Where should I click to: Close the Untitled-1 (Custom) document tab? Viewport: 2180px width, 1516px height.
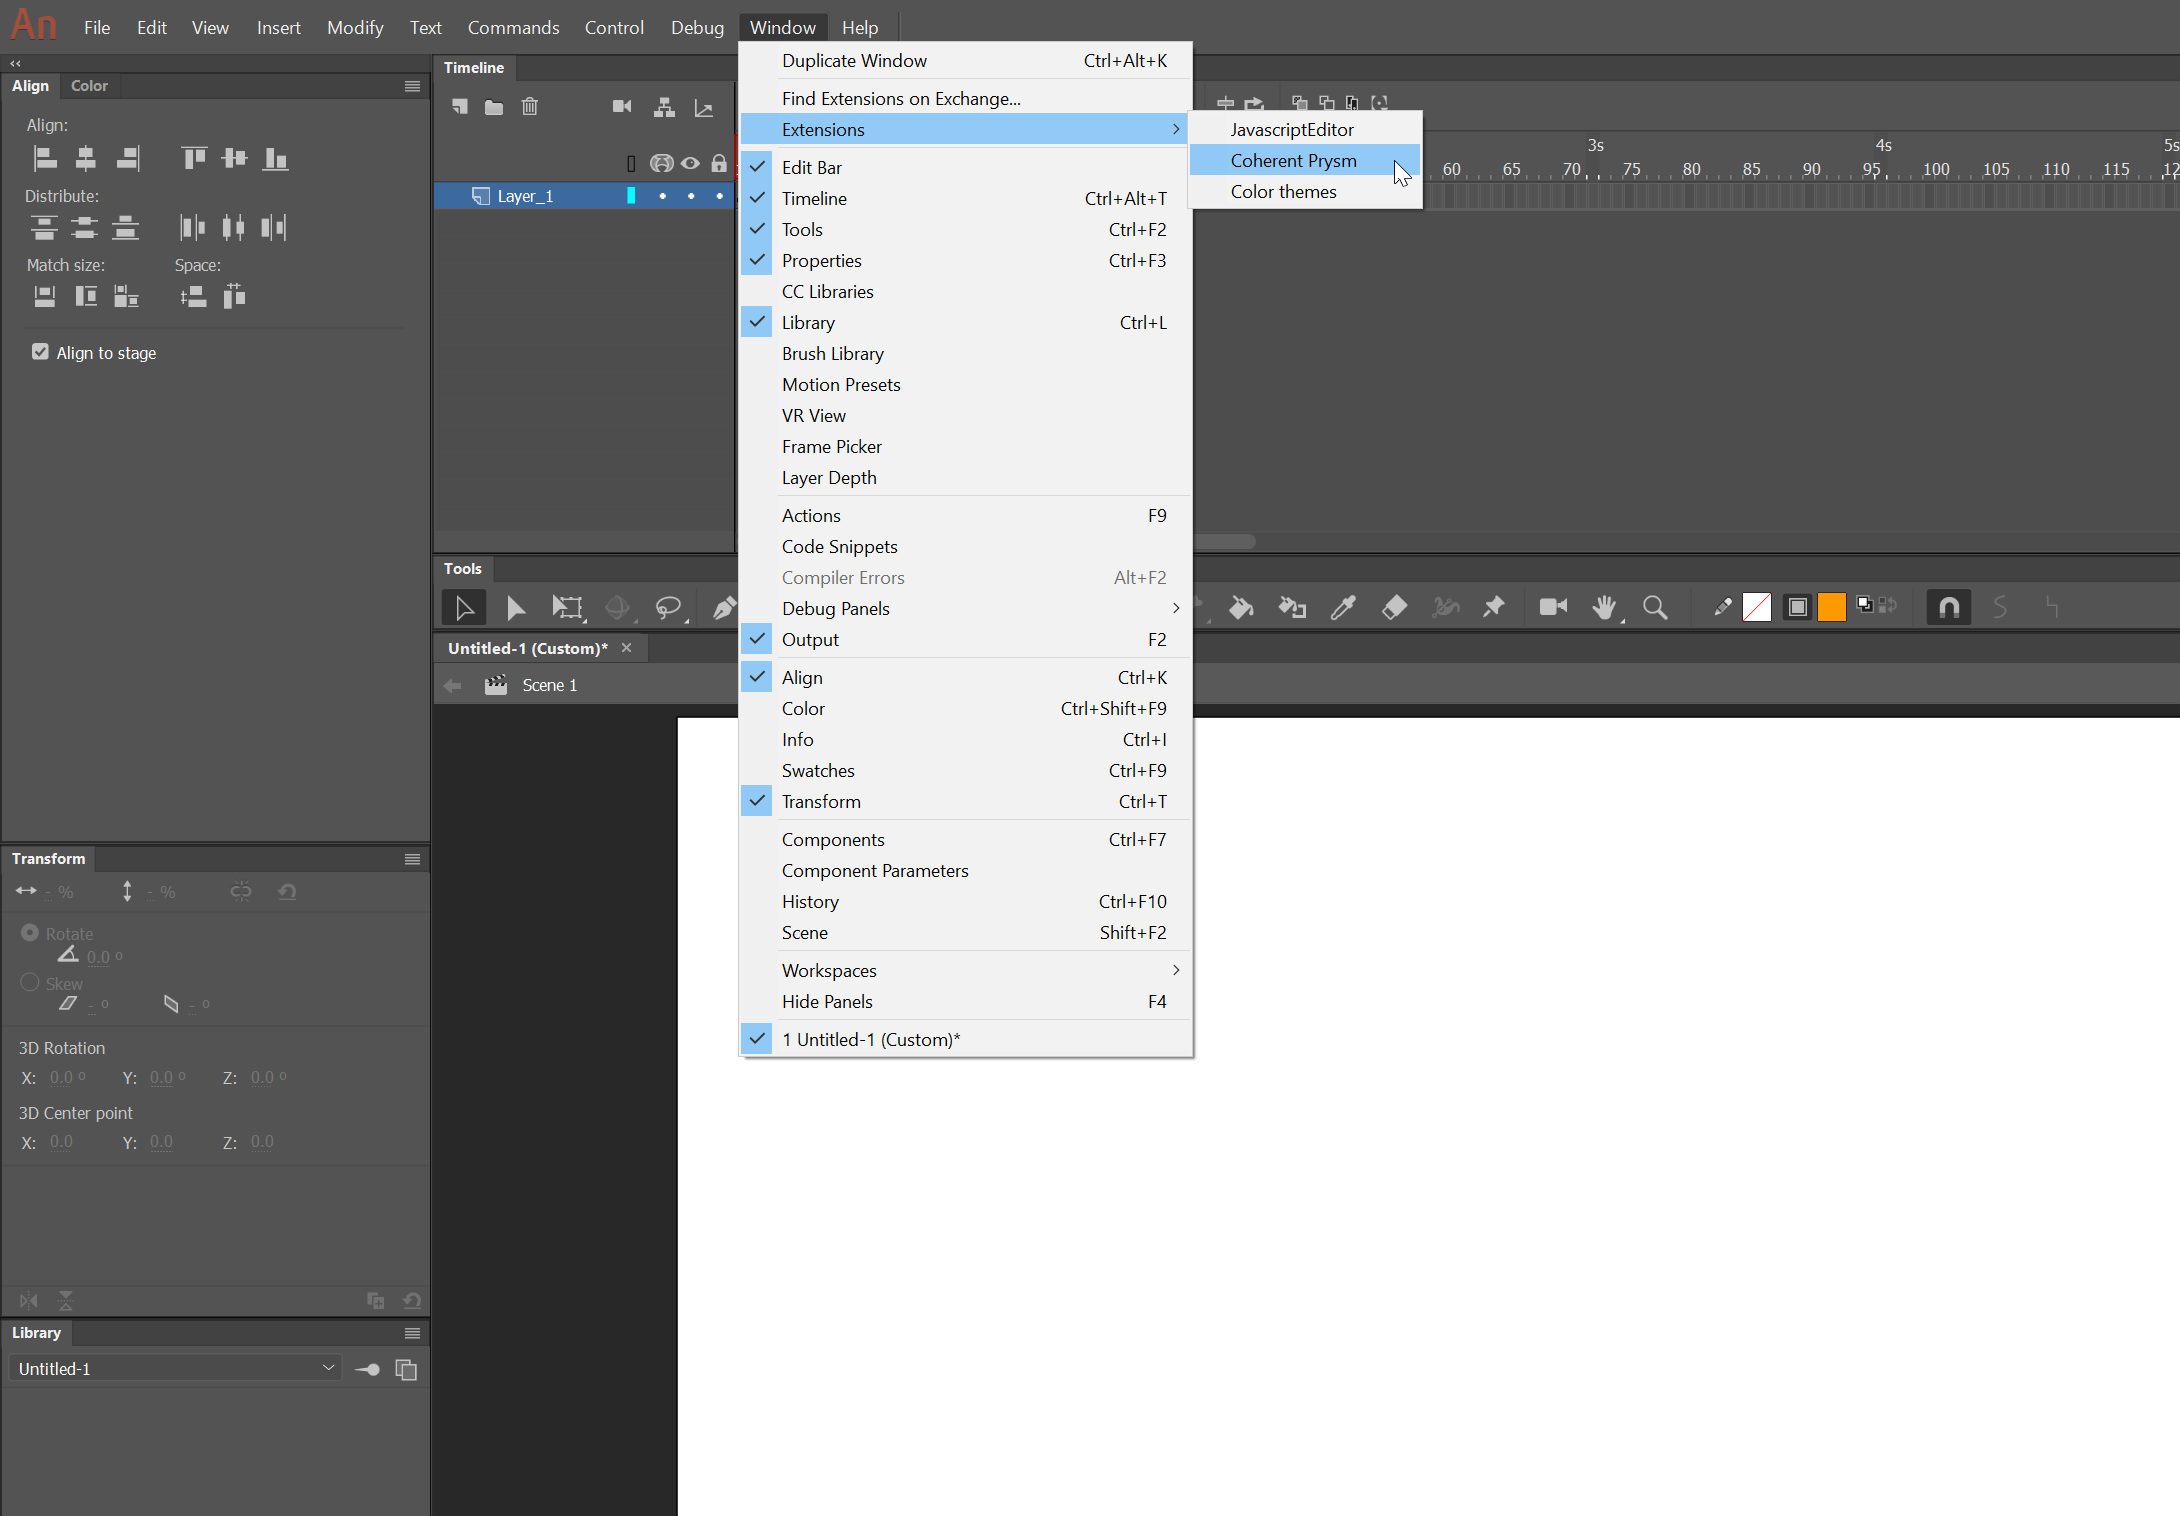tap(627, 648)
